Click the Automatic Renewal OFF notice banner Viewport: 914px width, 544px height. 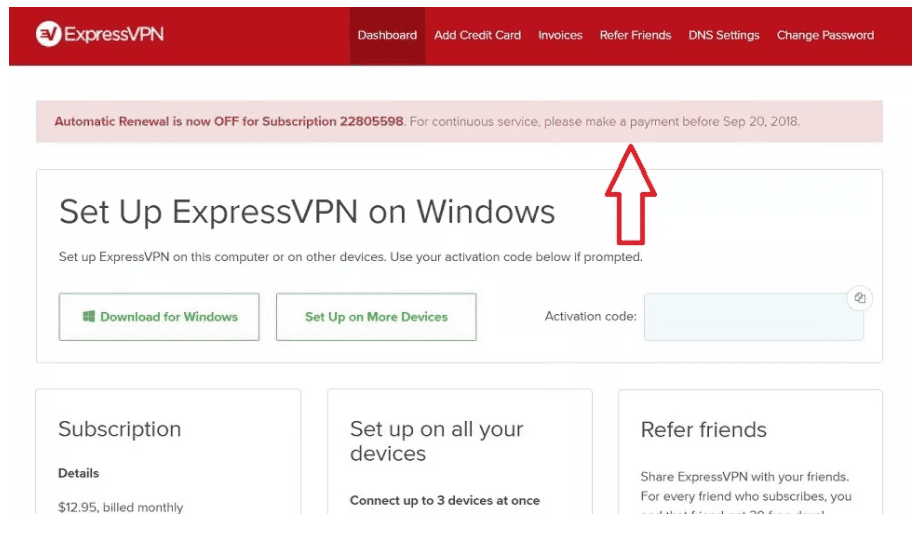pos(459,122)
